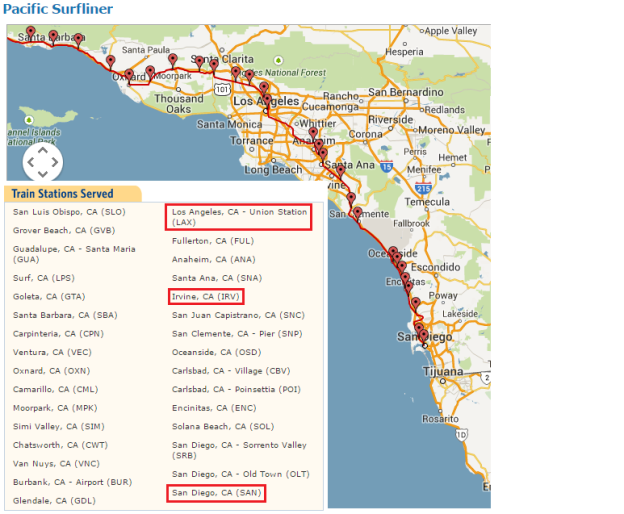This screenshot has width=624, height=514.
Task: Open Guadalupe, CA - Santa Maria (GUA) station
Action: tap(74, 254)
